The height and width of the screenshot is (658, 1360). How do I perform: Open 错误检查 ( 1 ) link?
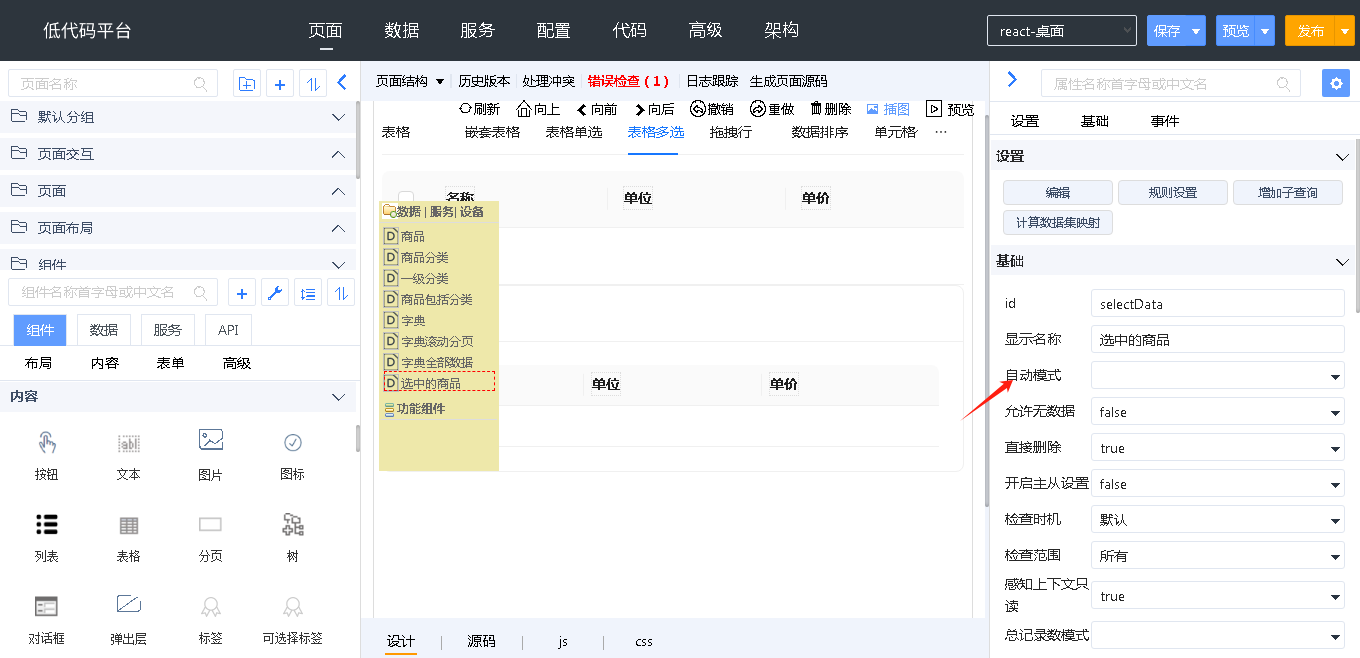[628, 81]
